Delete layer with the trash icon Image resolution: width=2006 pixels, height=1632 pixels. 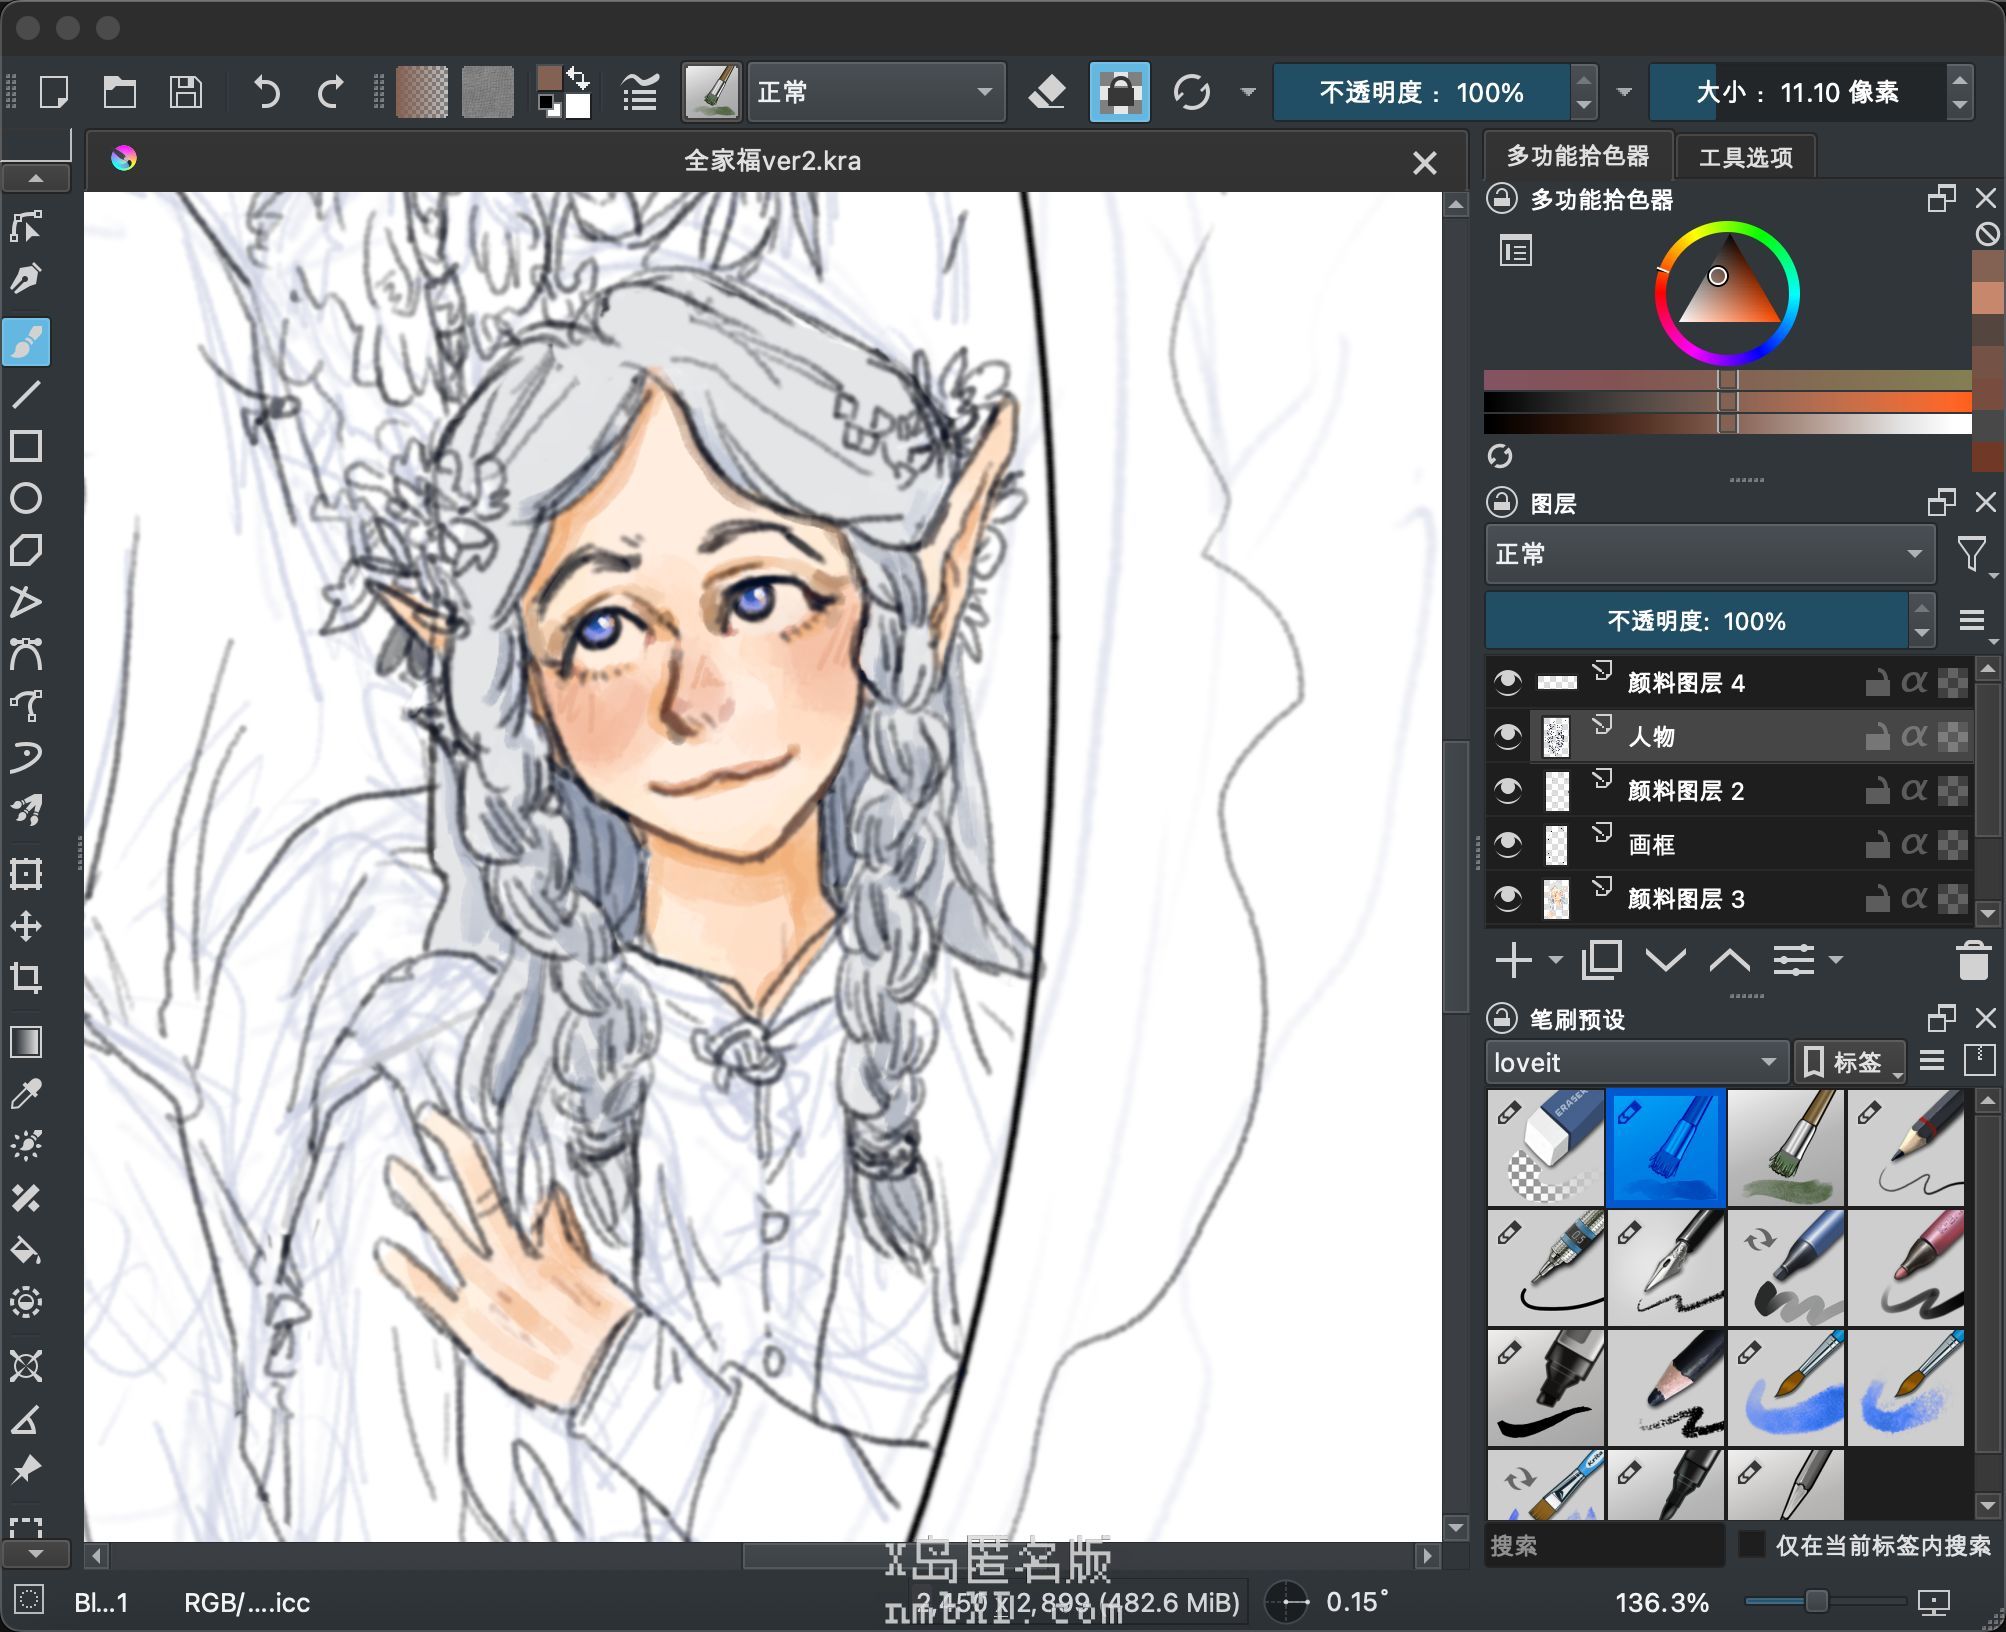point(1972,960)
